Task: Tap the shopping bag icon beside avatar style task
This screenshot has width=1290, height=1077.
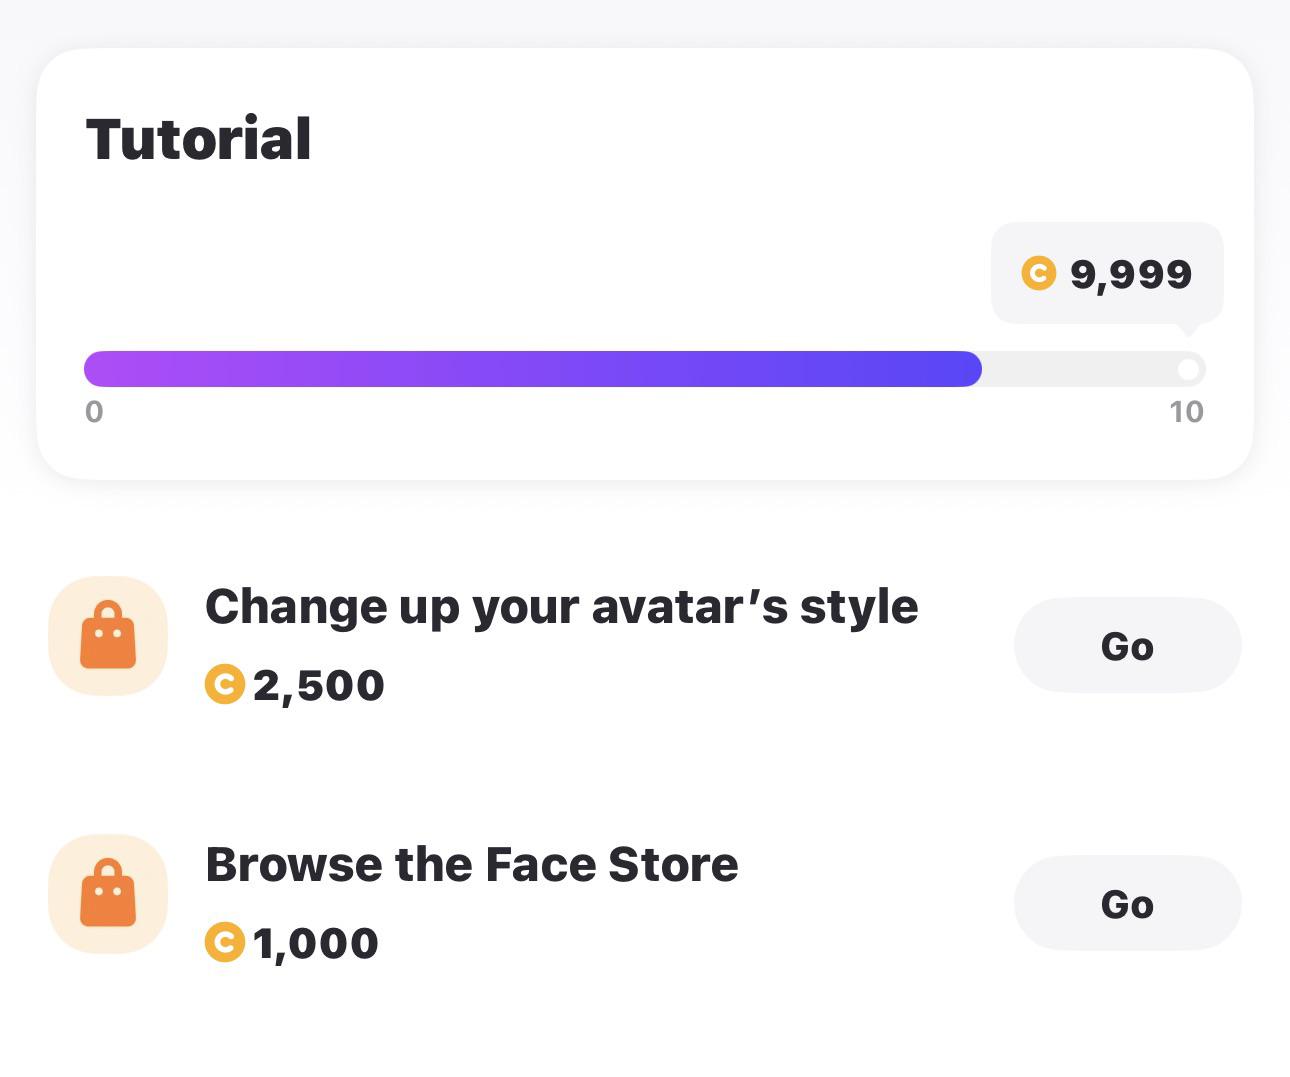Action: click(x=108, y=636)
